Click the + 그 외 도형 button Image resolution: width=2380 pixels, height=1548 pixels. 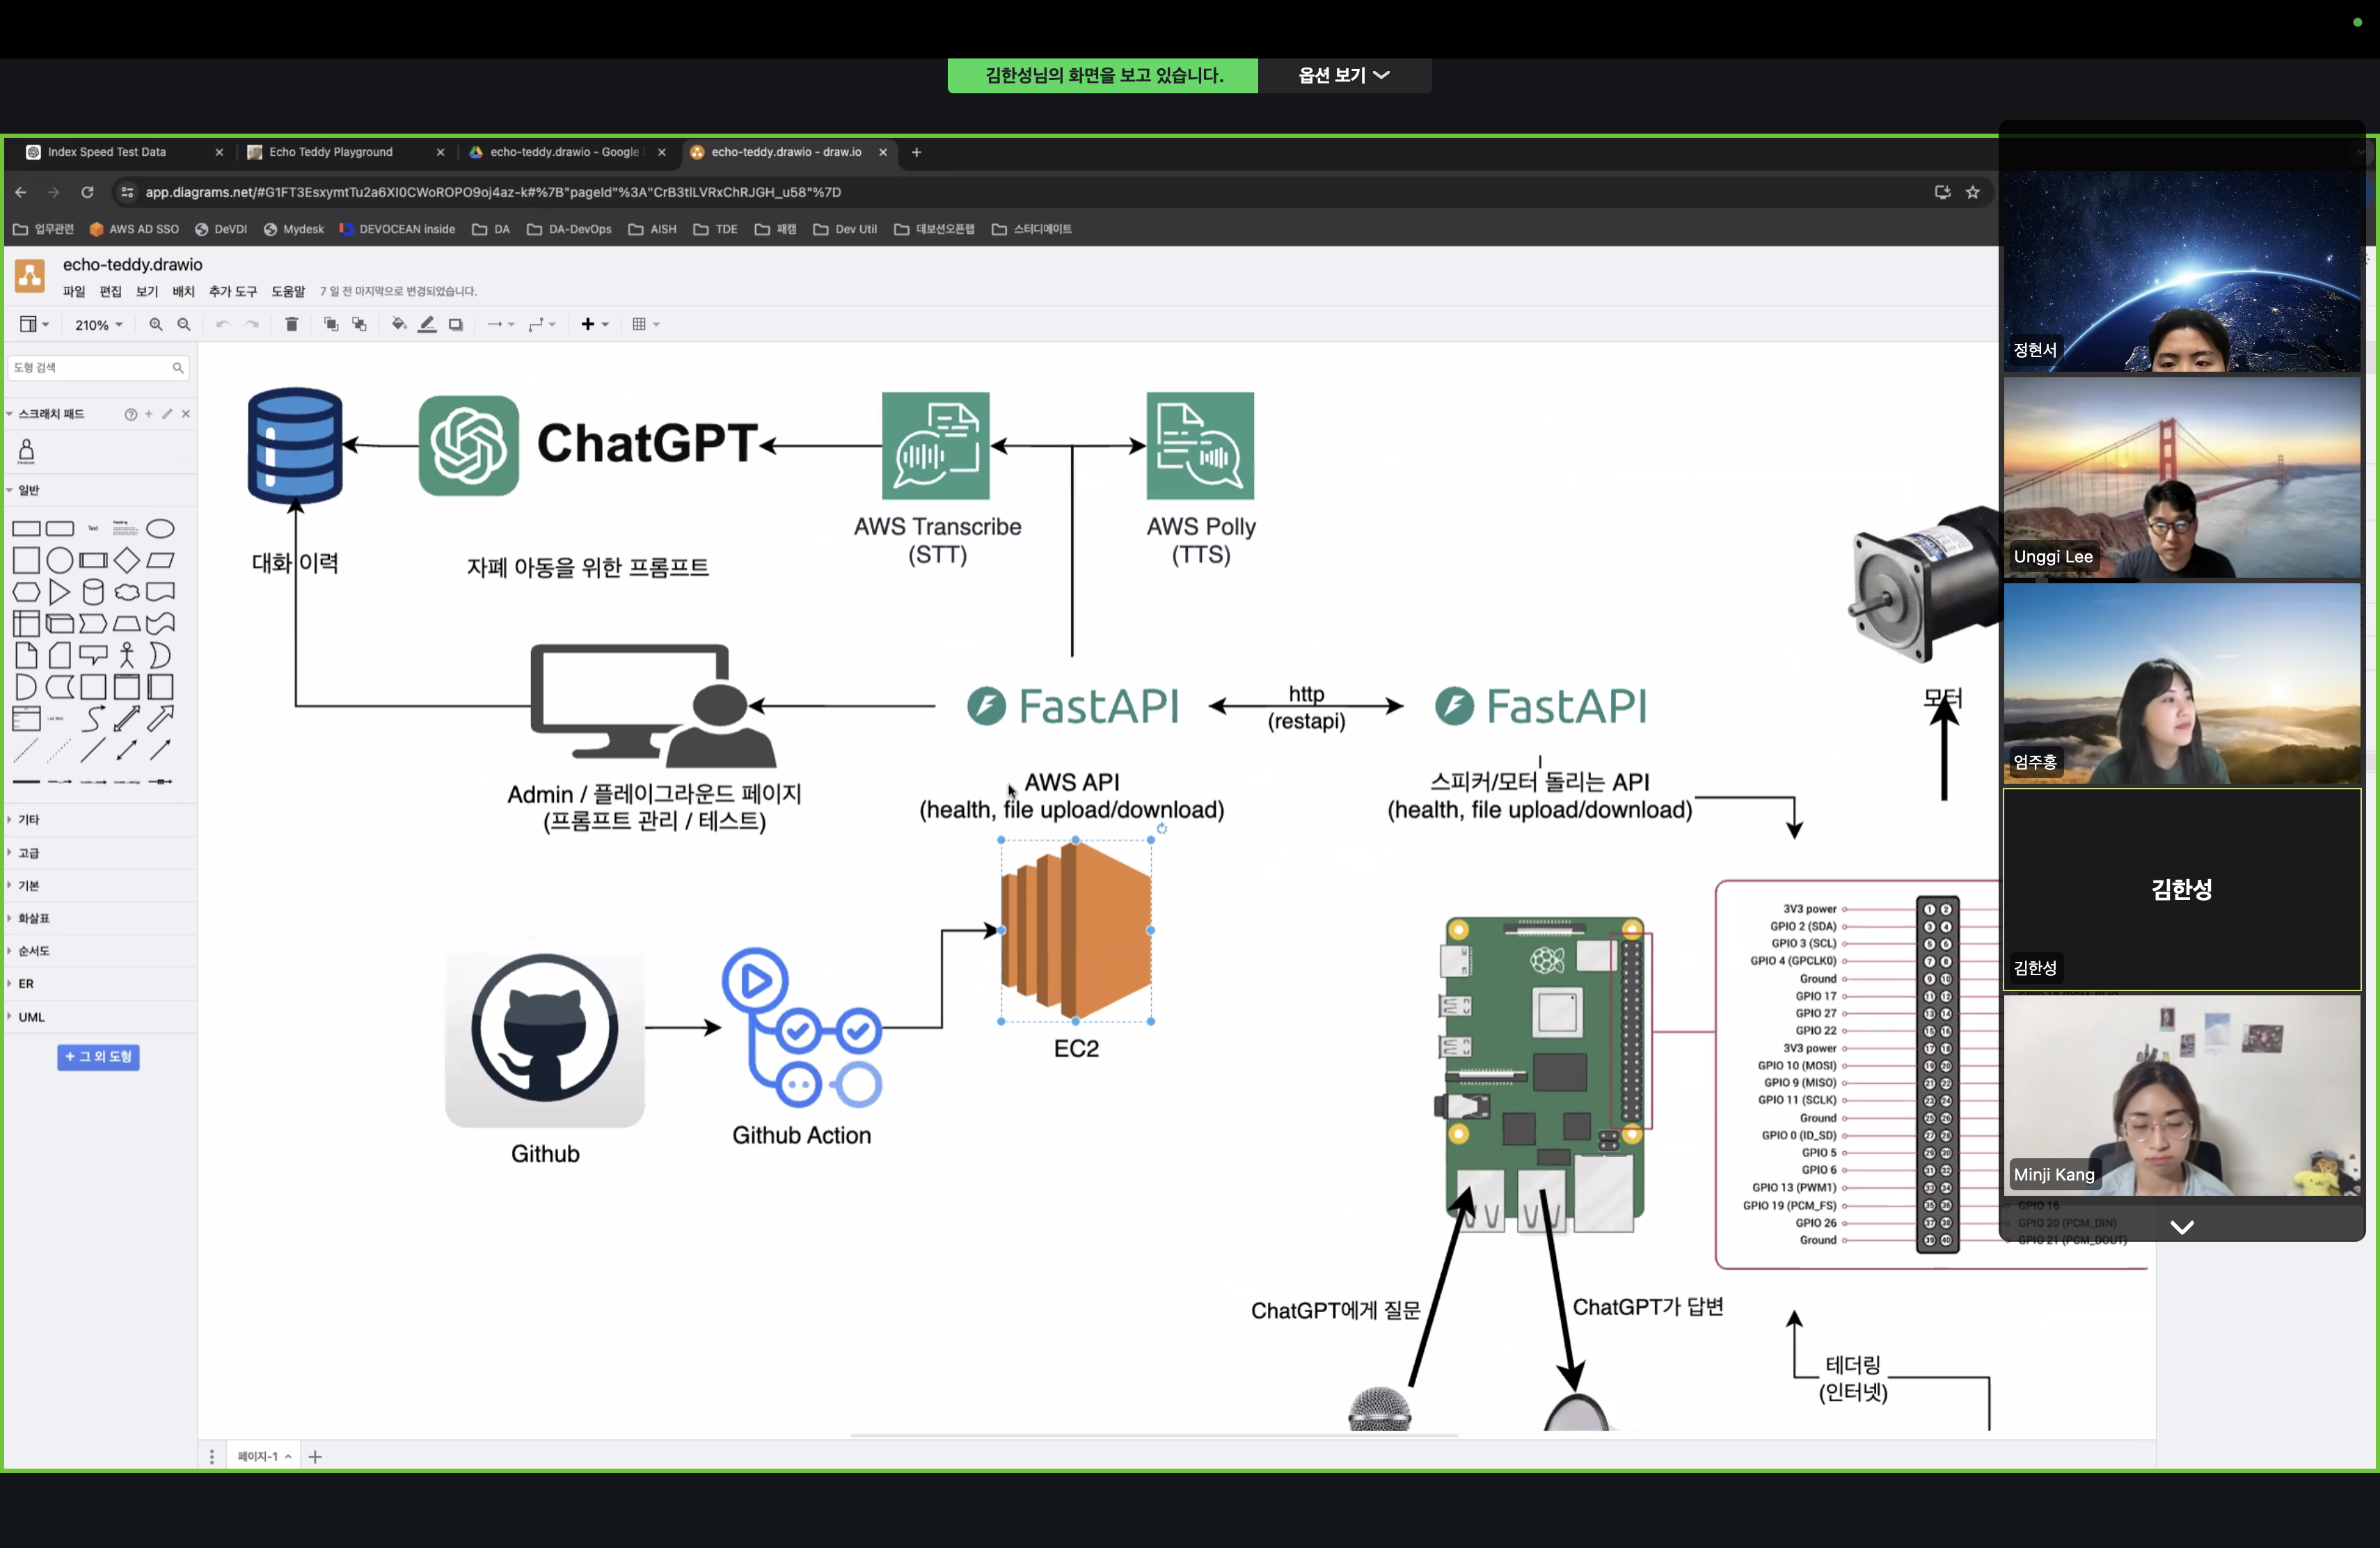[x=98, y=1057]
